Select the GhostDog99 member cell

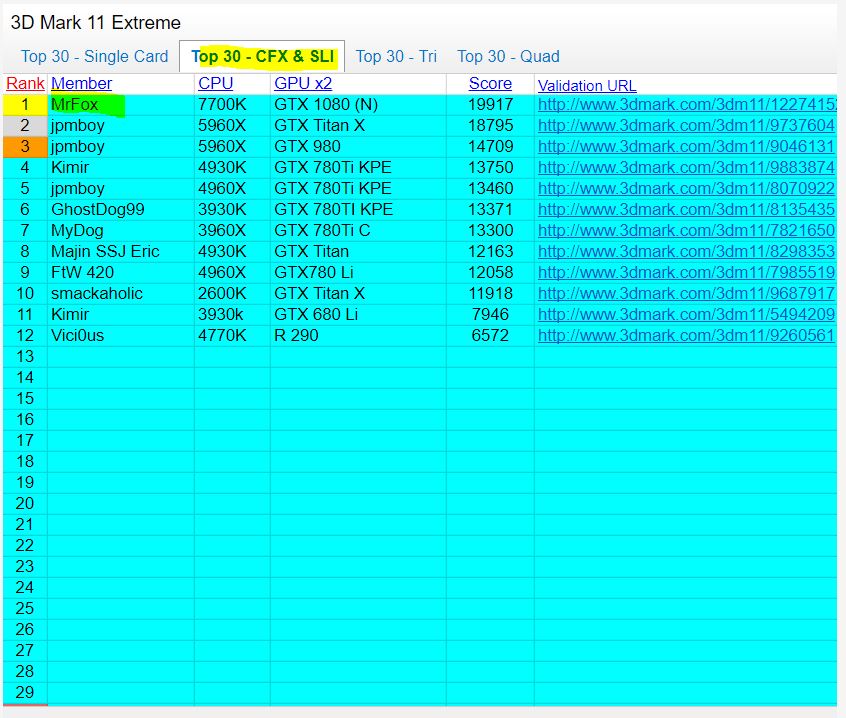(120, 209)
